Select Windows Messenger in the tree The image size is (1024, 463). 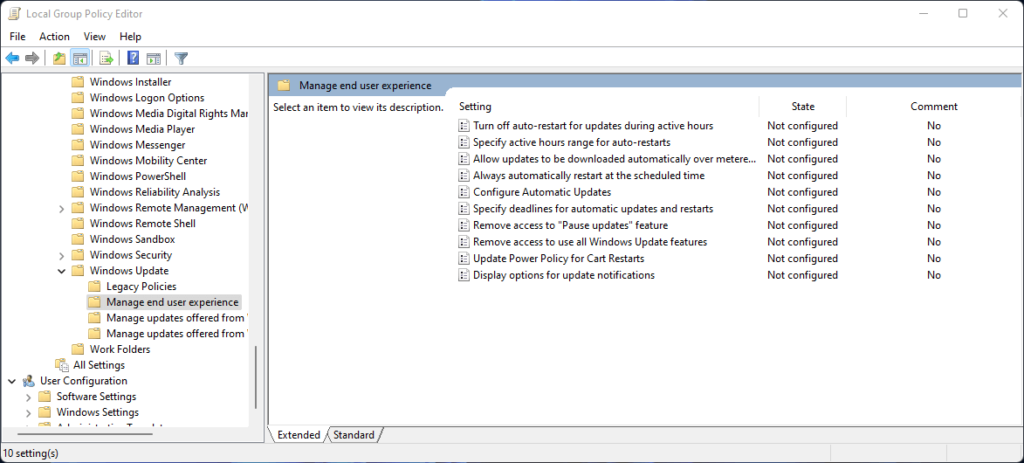pyautogui.click(x=137, y=145)
